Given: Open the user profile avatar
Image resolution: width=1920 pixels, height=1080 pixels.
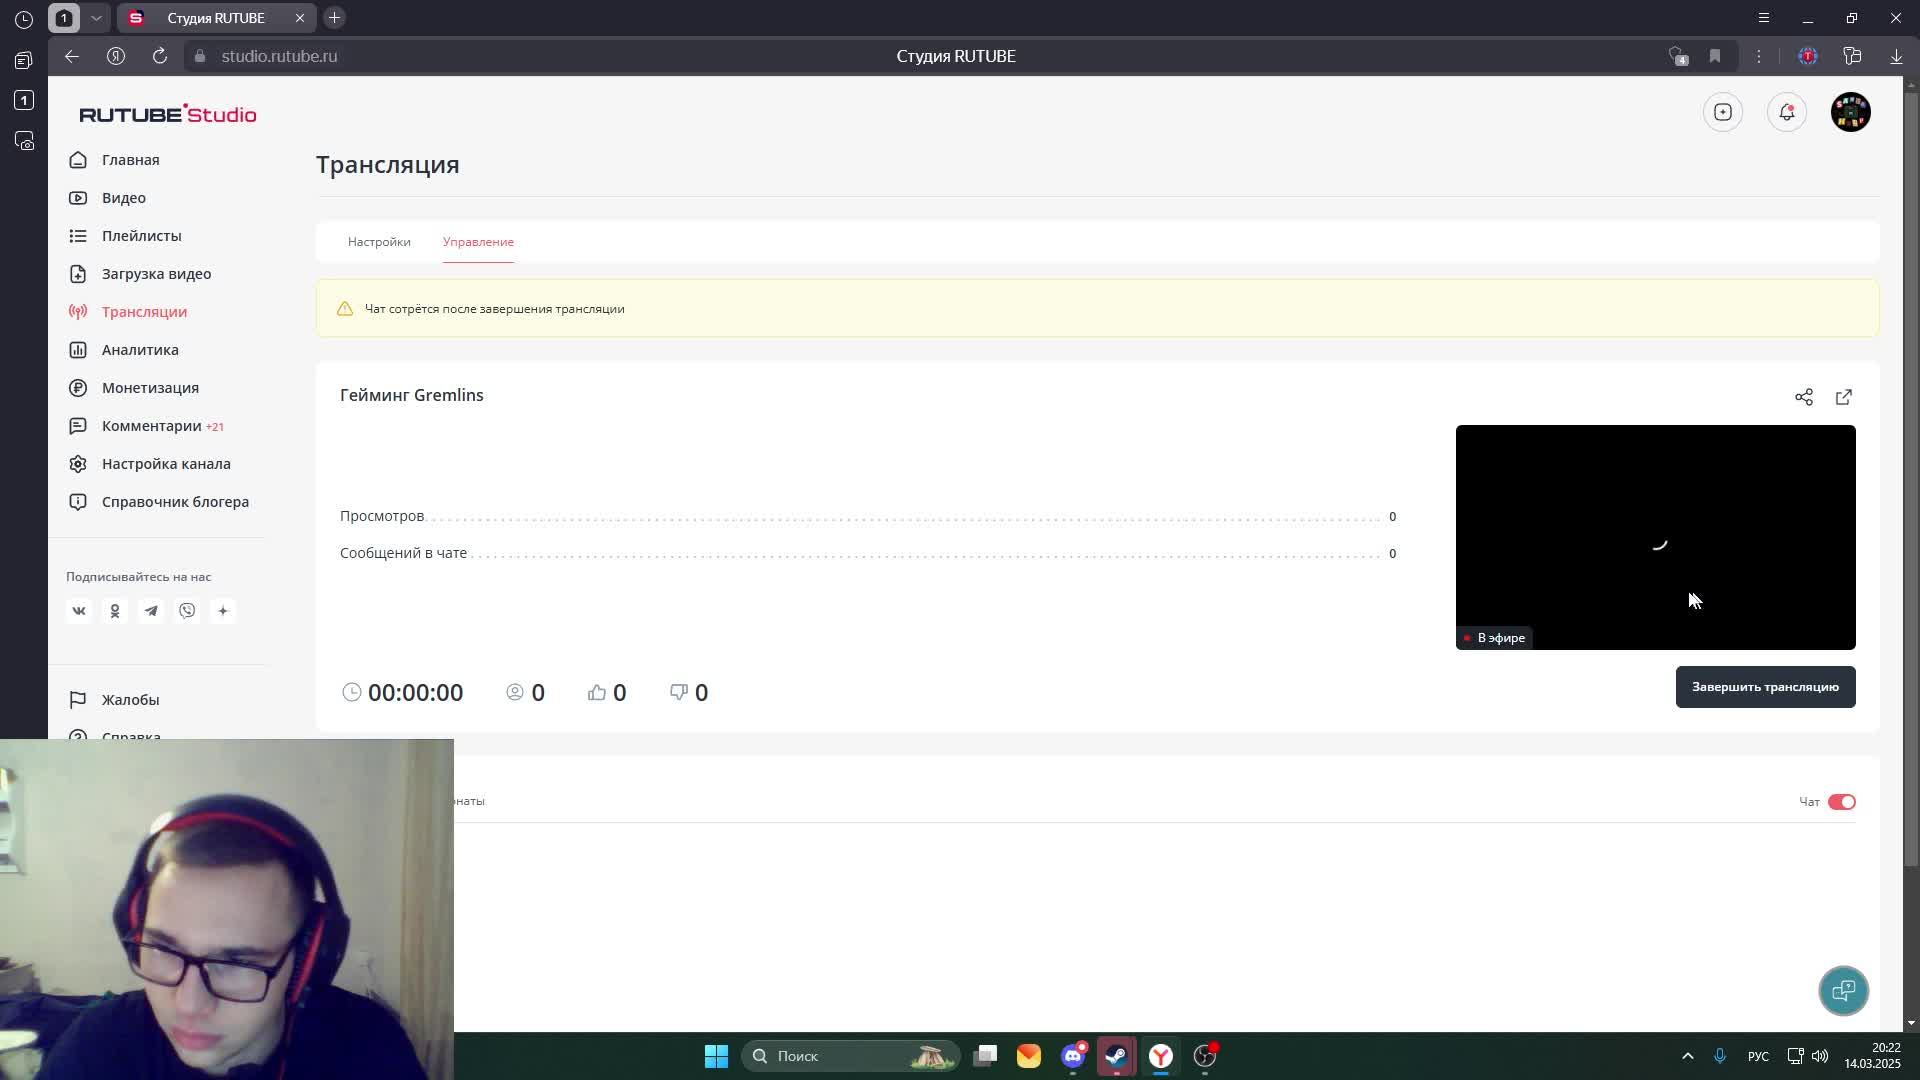Looking at the screenshot, I should pos(1850,112).
